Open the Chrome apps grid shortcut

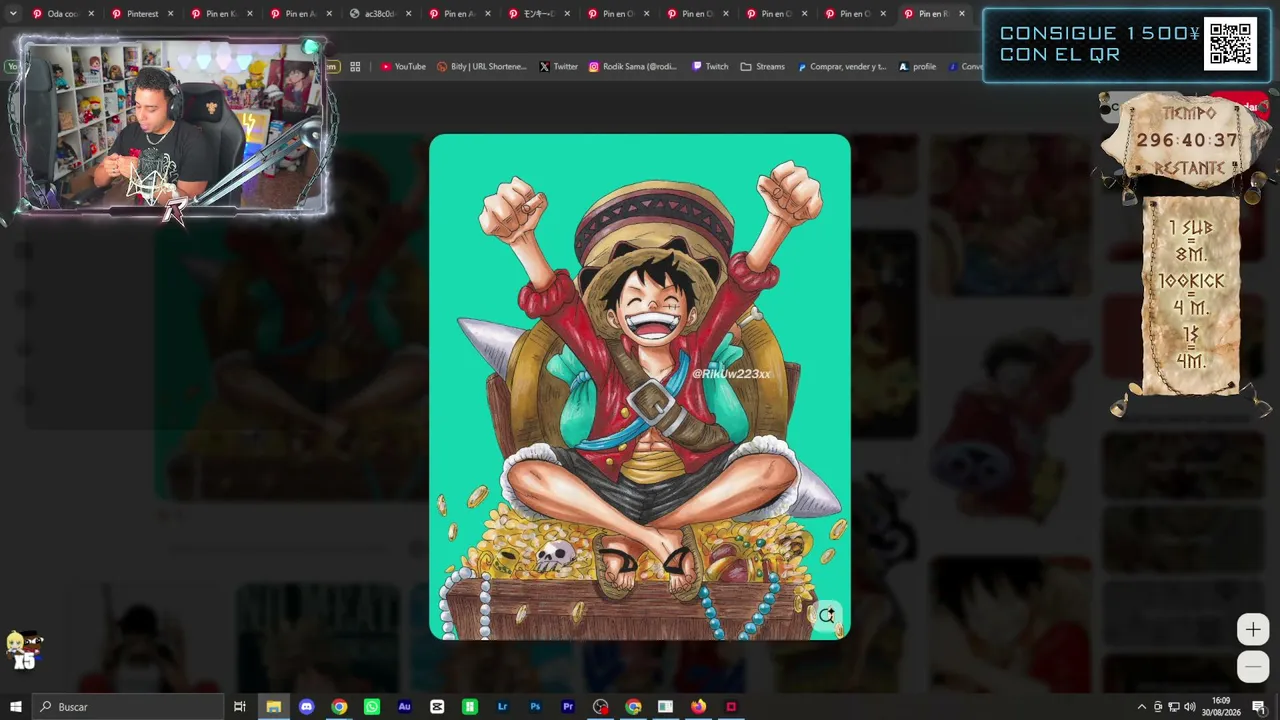pos(355,67)
